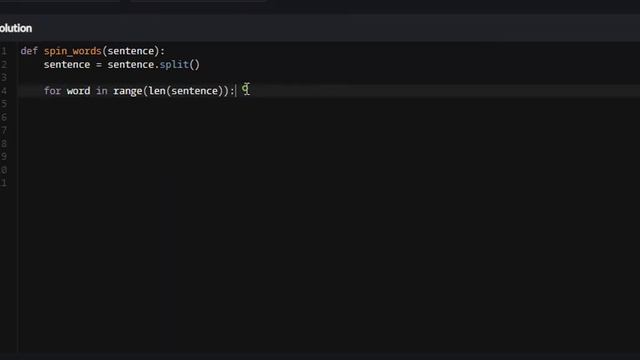
Task: Click the 'word' loop variable
Action: coord(78,91)
